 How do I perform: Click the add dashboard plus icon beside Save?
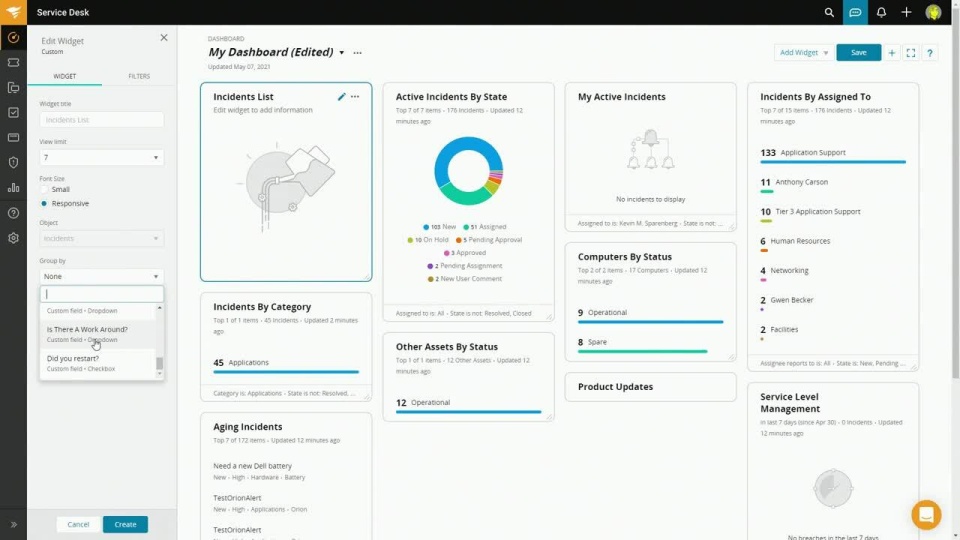pyautogui.click(x=891, y=53)
